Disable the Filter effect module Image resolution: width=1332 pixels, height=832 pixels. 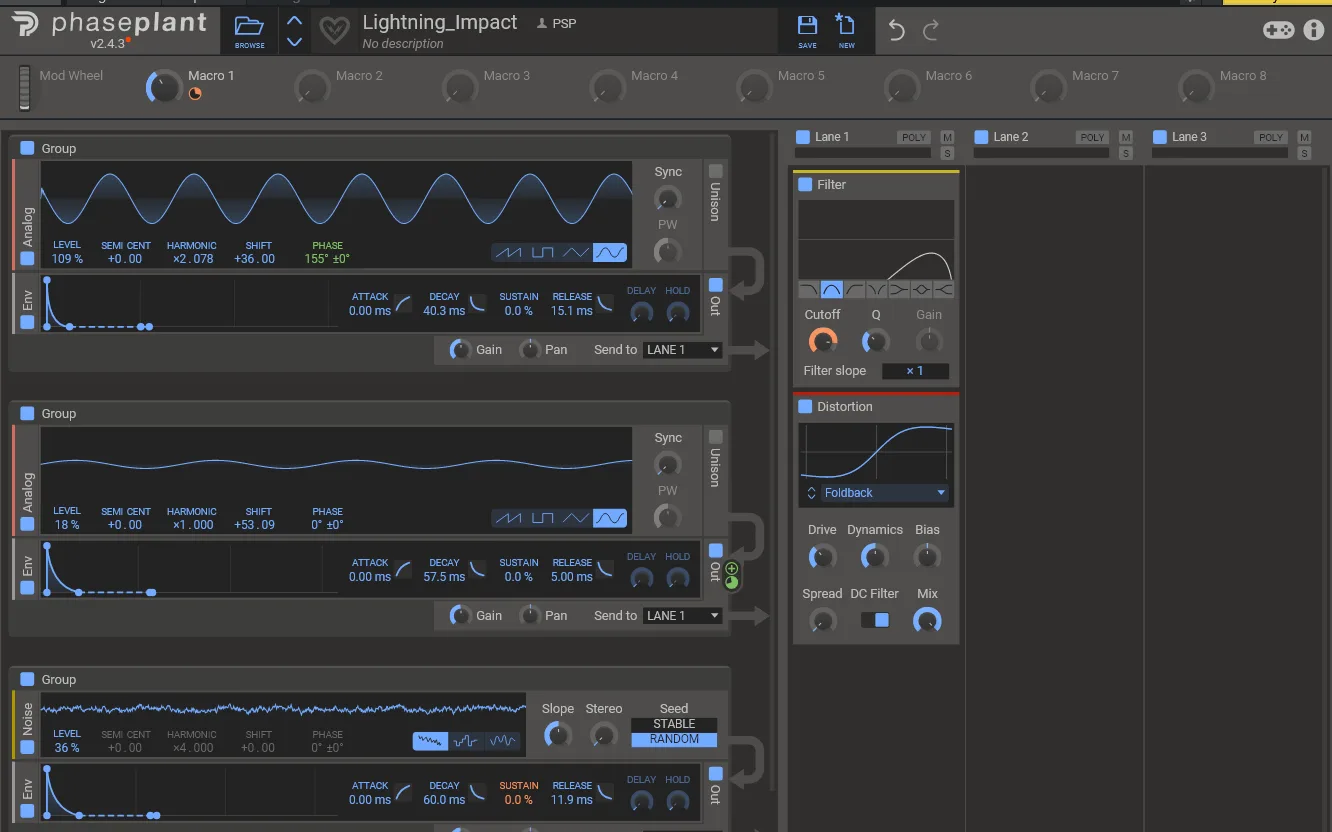point(805,185)
